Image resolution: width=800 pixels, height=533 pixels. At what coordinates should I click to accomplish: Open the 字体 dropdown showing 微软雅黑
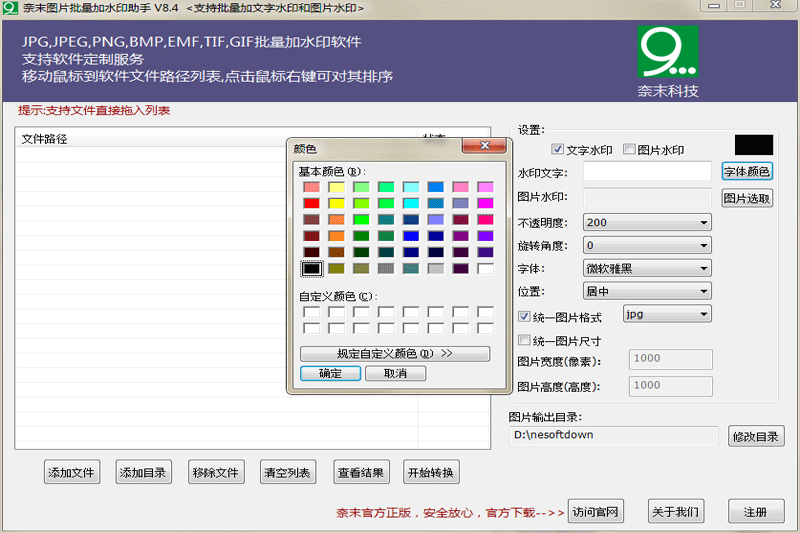click(647, 268)
